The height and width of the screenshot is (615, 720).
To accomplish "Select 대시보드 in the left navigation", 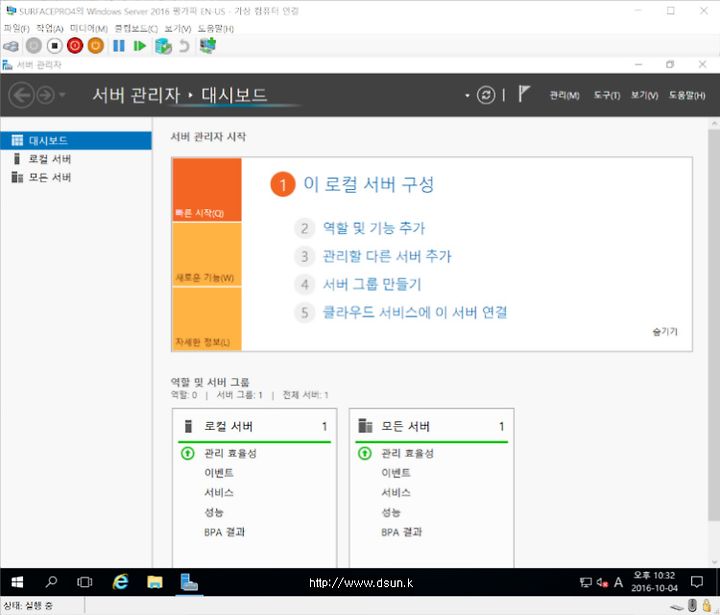I will (x=76, y=141).
